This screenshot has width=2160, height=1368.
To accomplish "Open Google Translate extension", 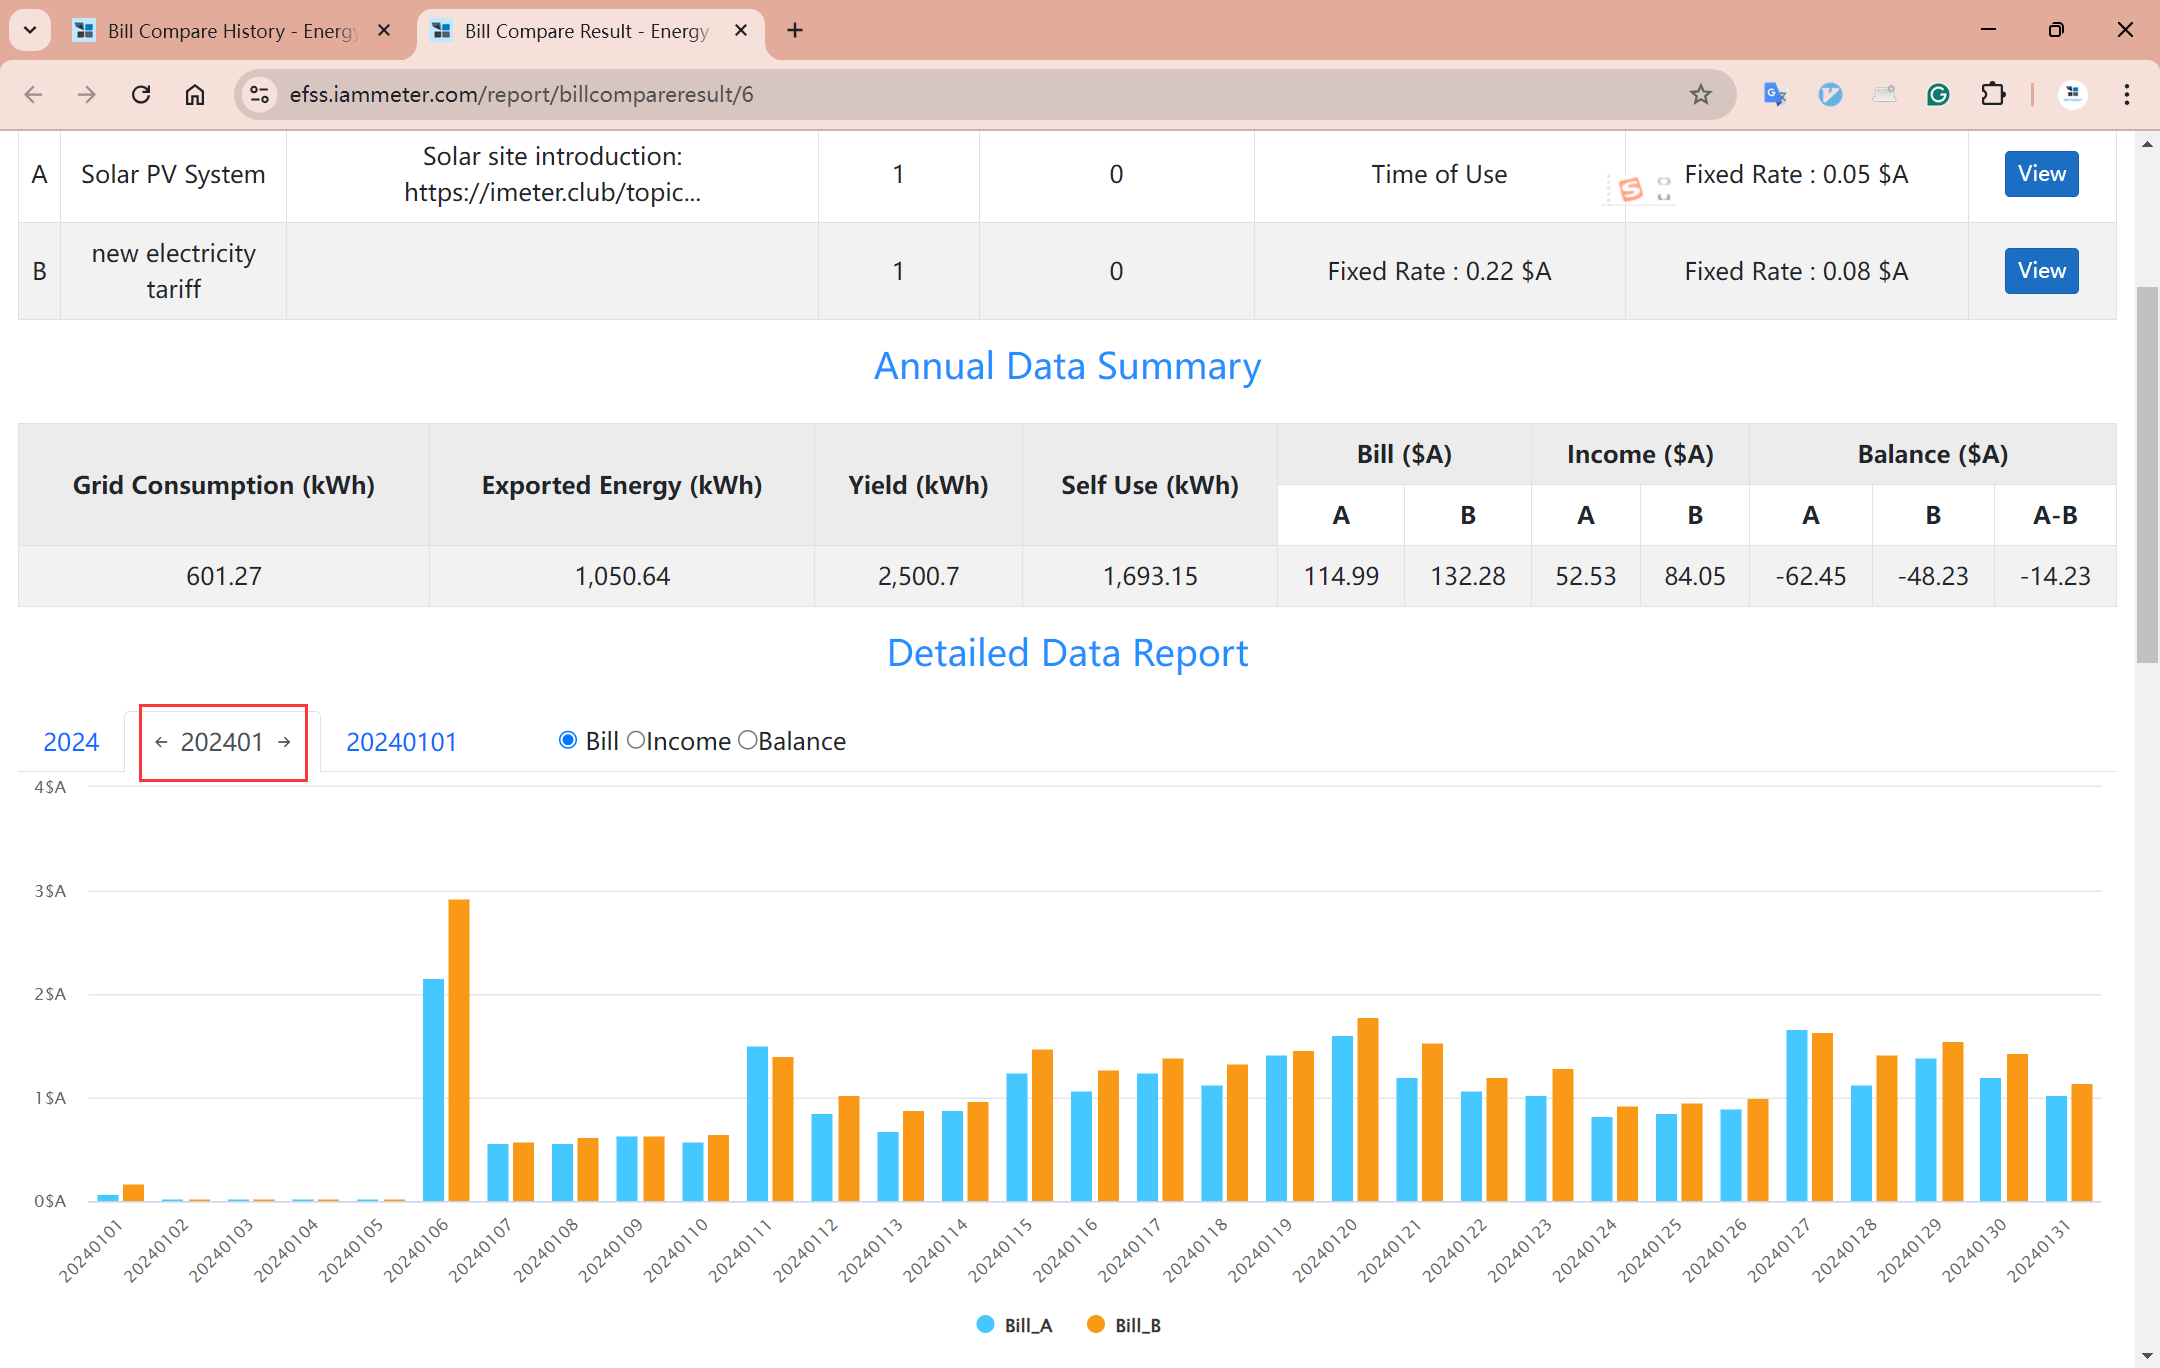I will pos(1775,94).
